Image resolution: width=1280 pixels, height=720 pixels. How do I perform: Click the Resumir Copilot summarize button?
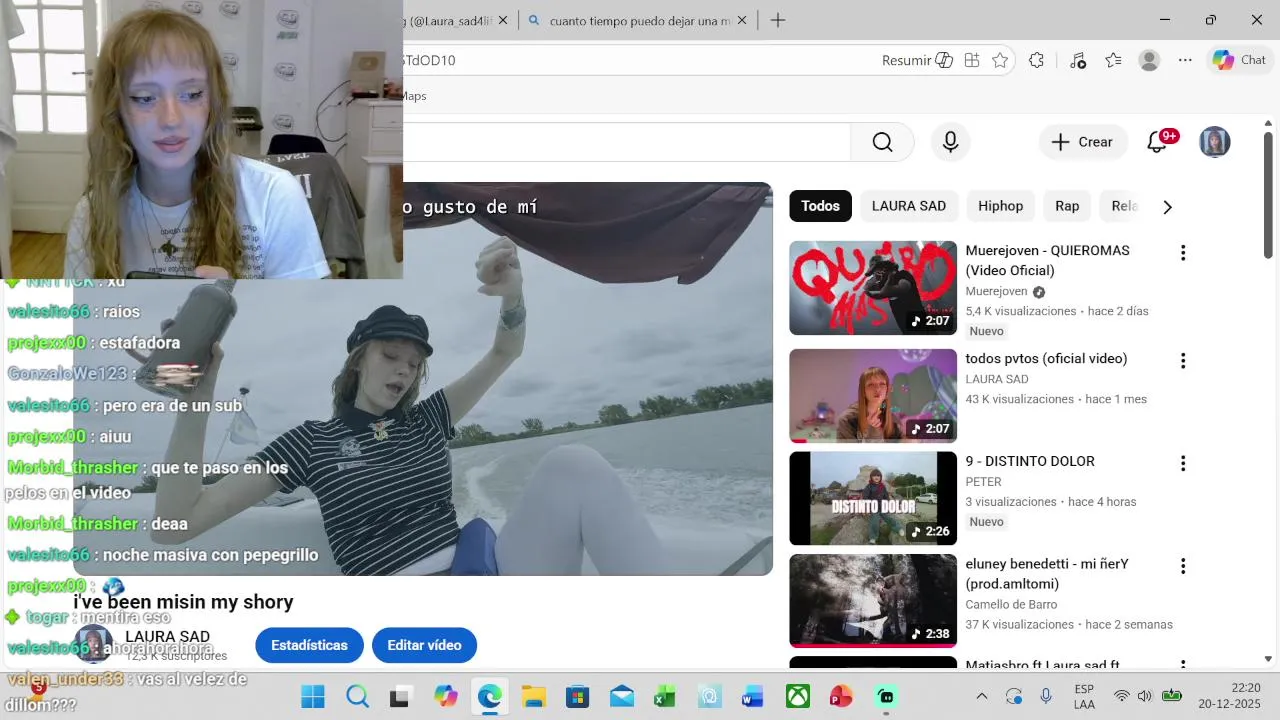click(x=917, y=60)
